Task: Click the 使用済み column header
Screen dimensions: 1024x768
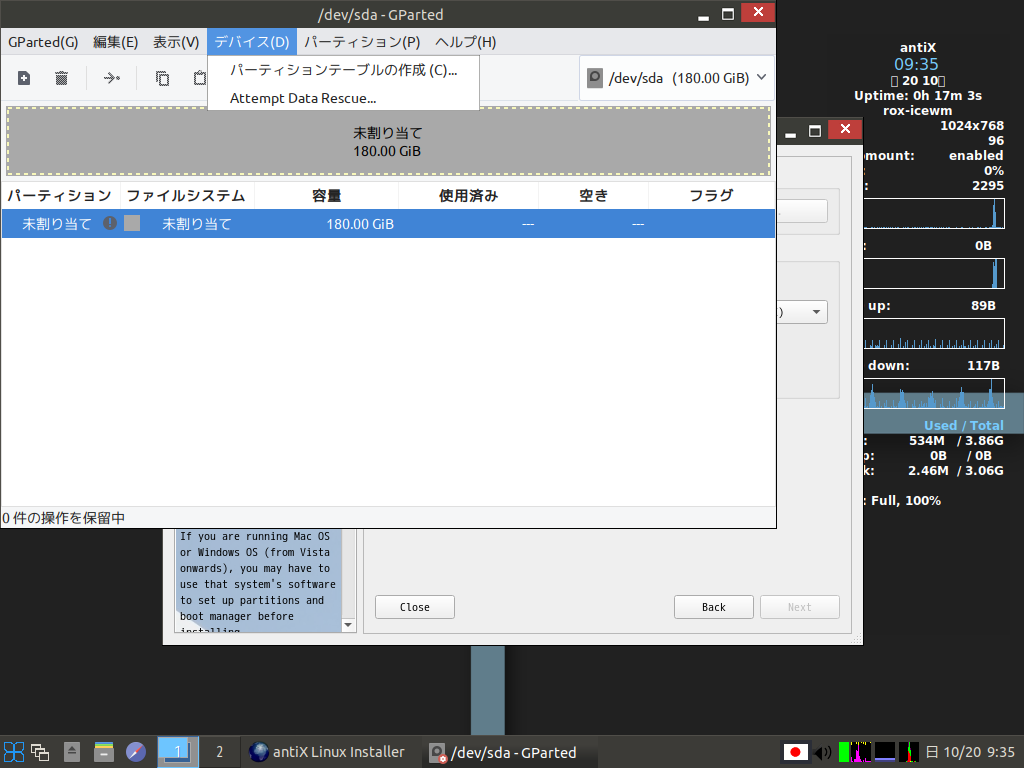Action: coord(468,195)
